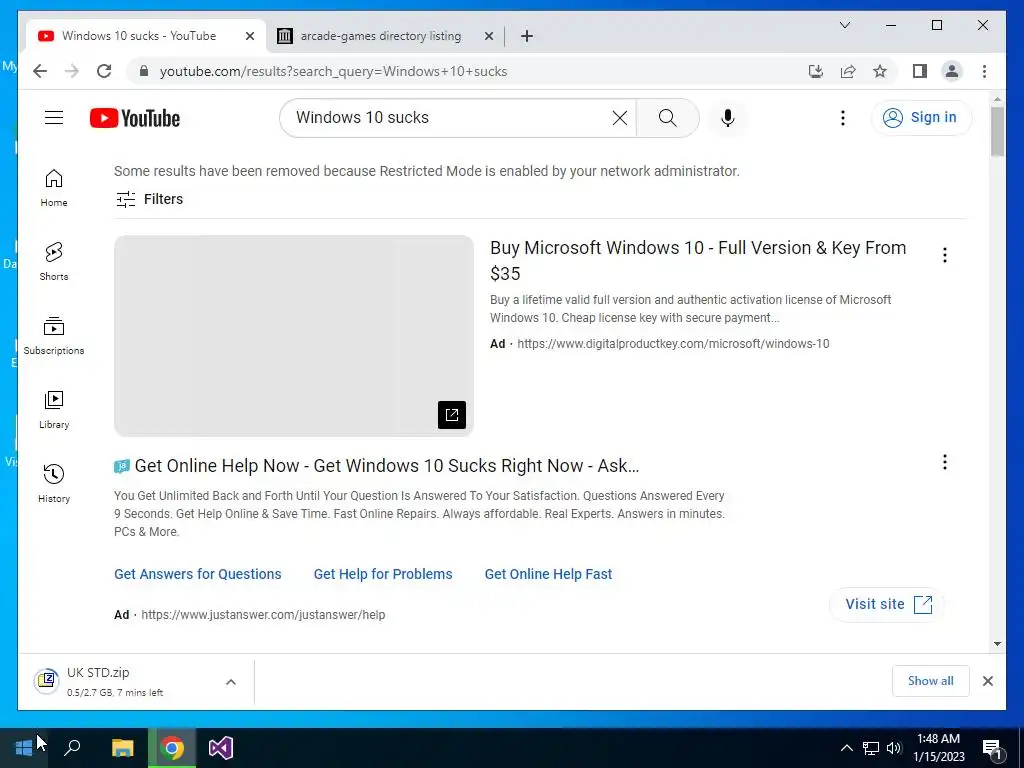
Task: Click the Windows 10 ad thumbnail
Action: point(293,336)
